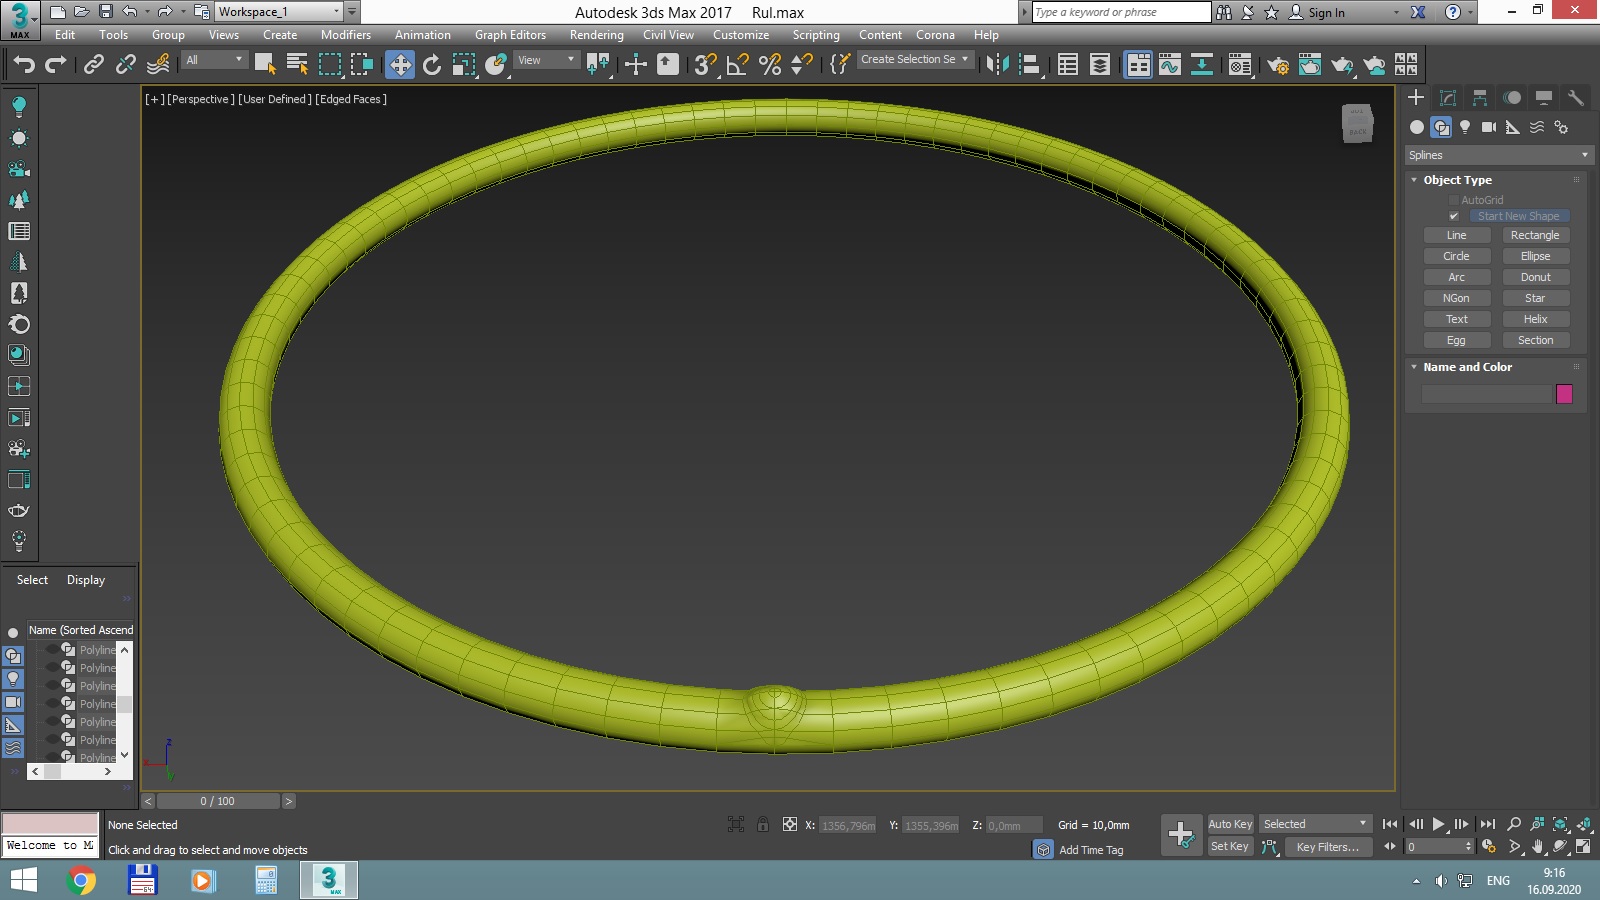Switch to Lights category icon
This screenshot has width=1600, height=900.
pyautogui.click(x=1465, y=127)
